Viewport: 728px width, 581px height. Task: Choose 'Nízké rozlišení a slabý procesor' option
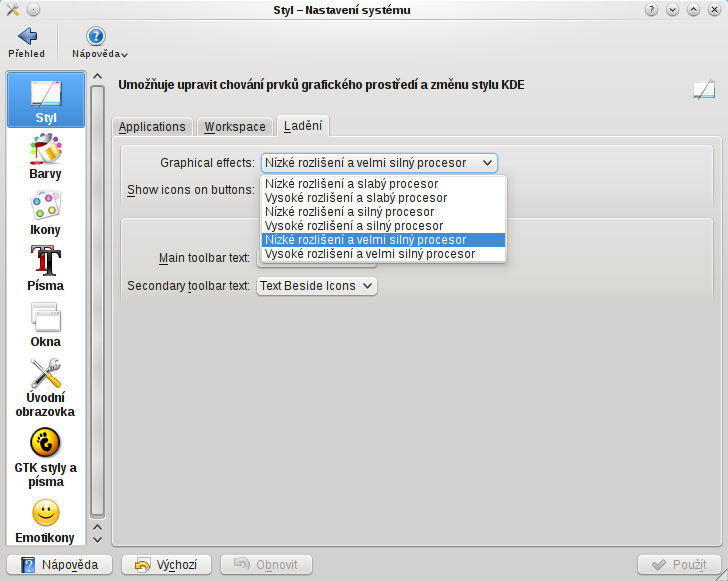(x=351, y=184)
